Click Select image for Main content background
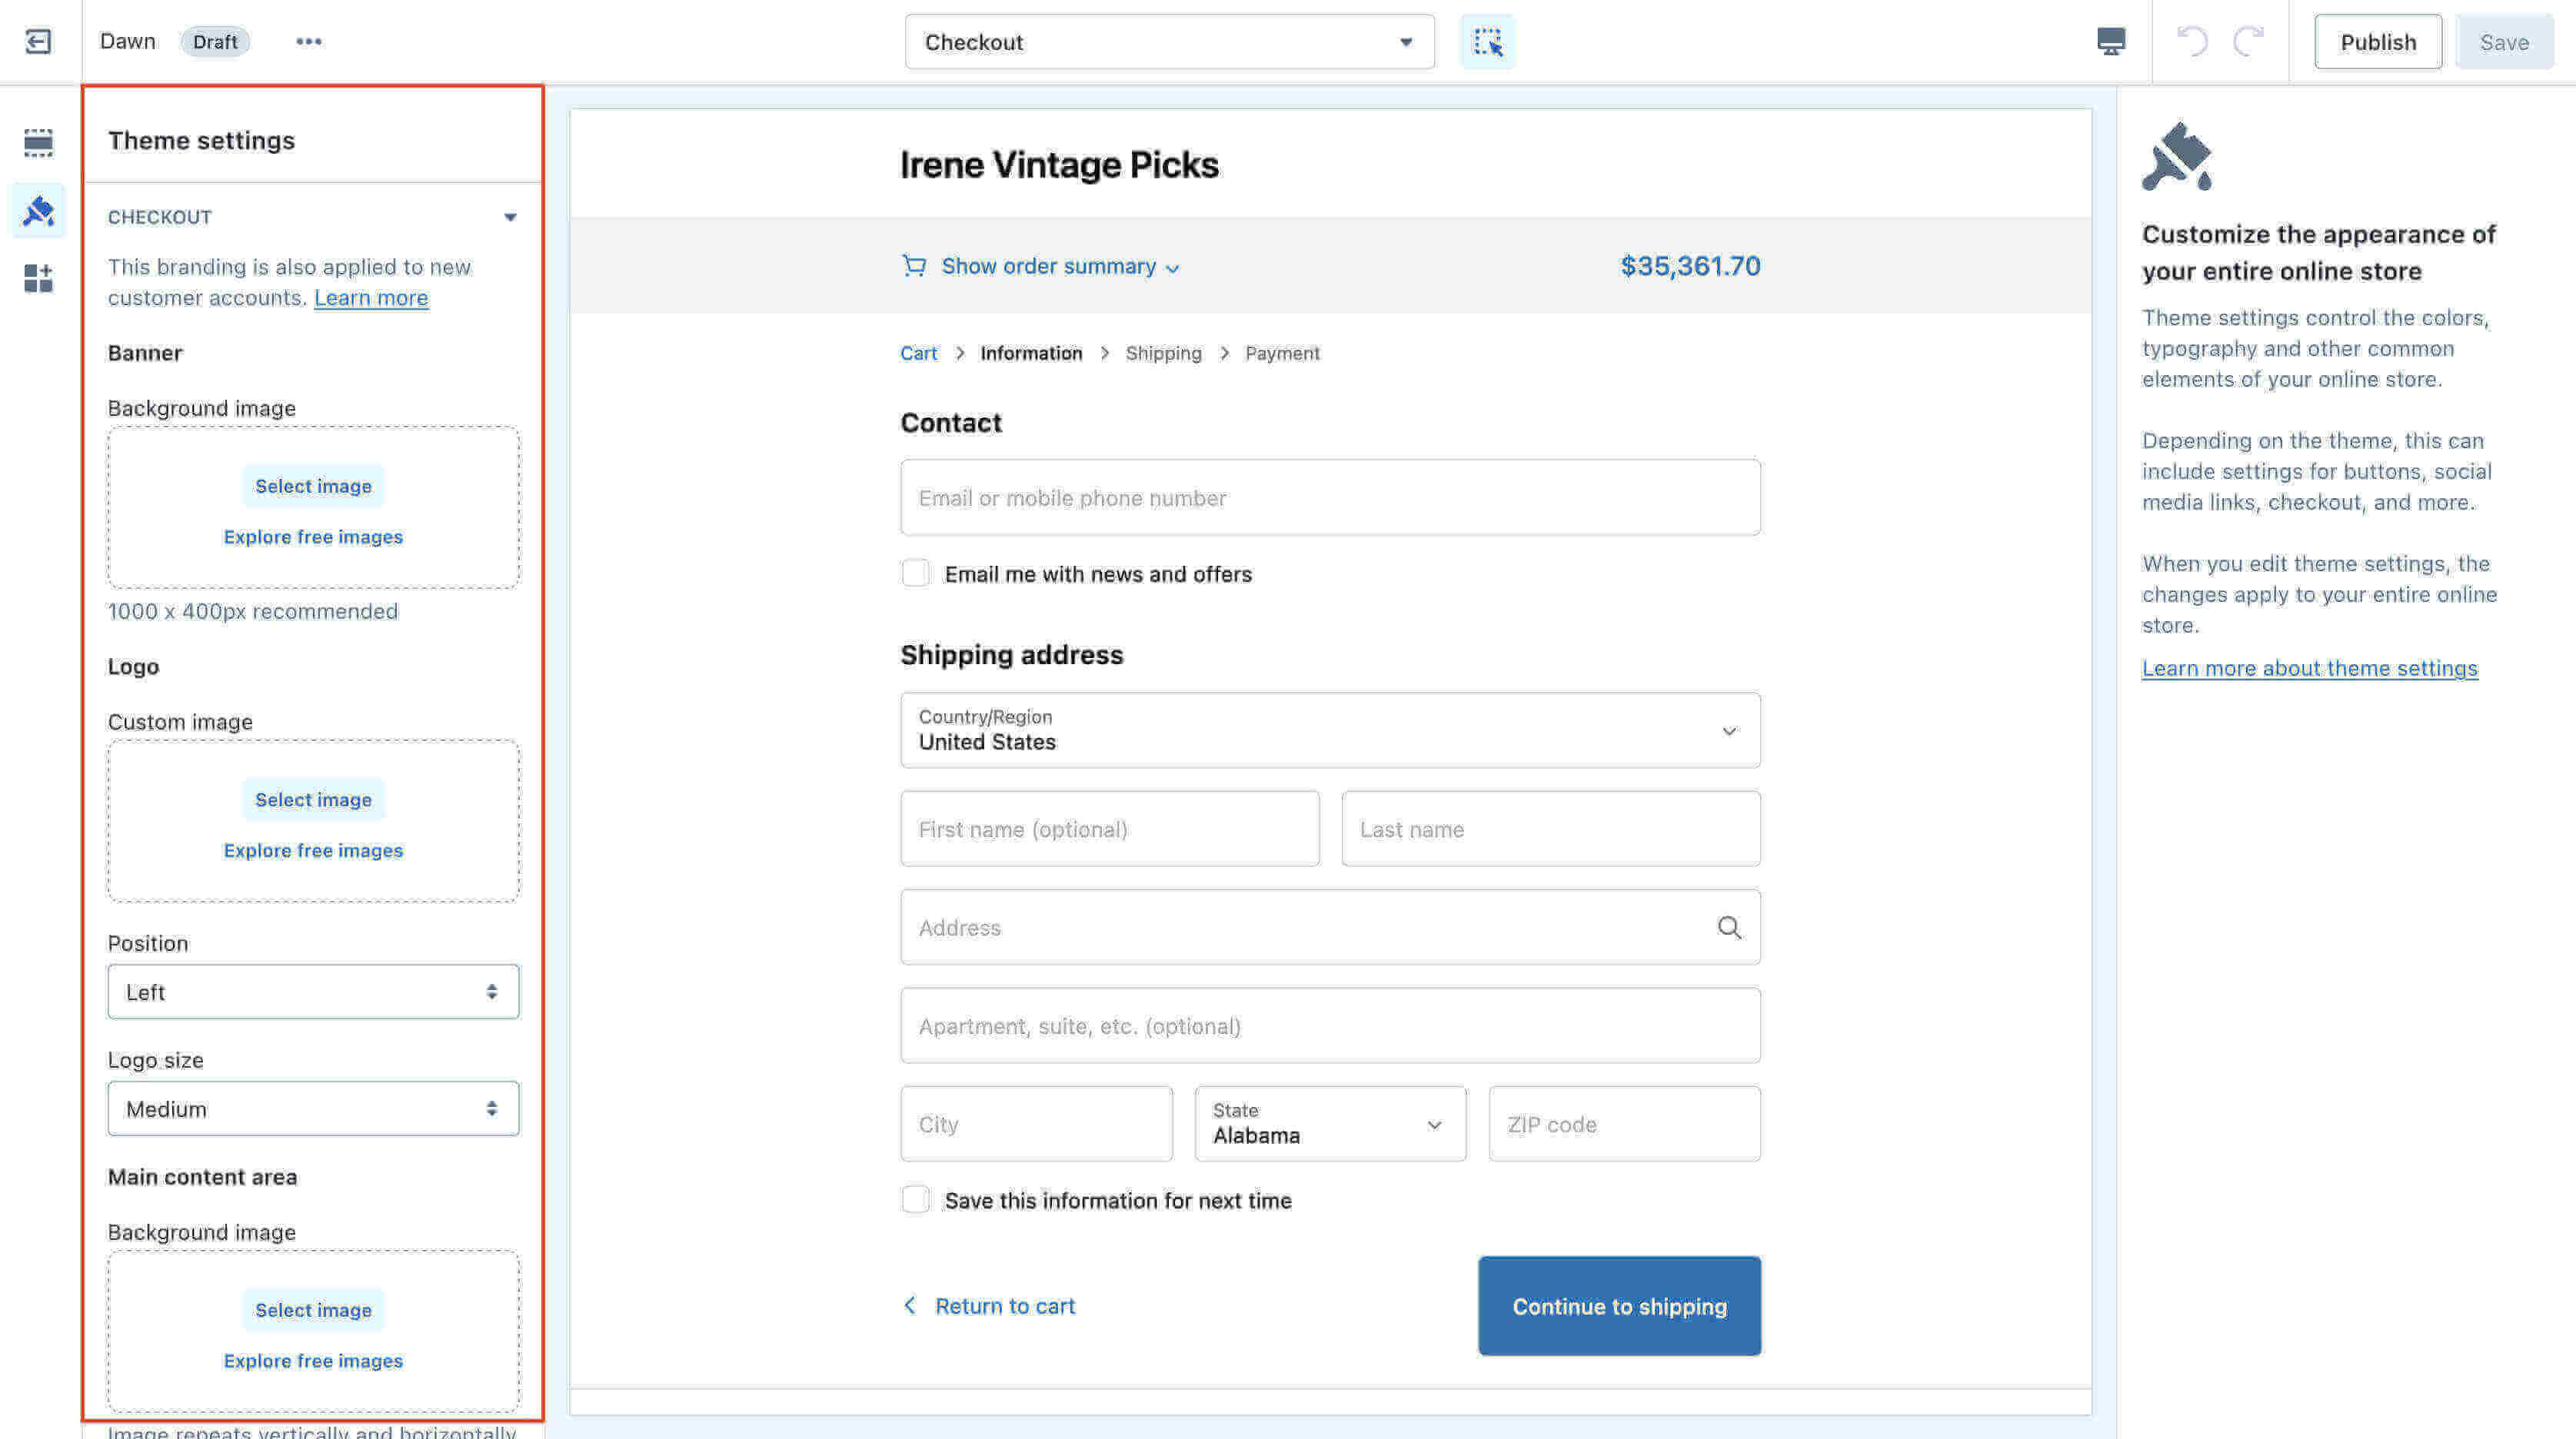This screenshot has height=1439, width=2576. coord(313,1309)
